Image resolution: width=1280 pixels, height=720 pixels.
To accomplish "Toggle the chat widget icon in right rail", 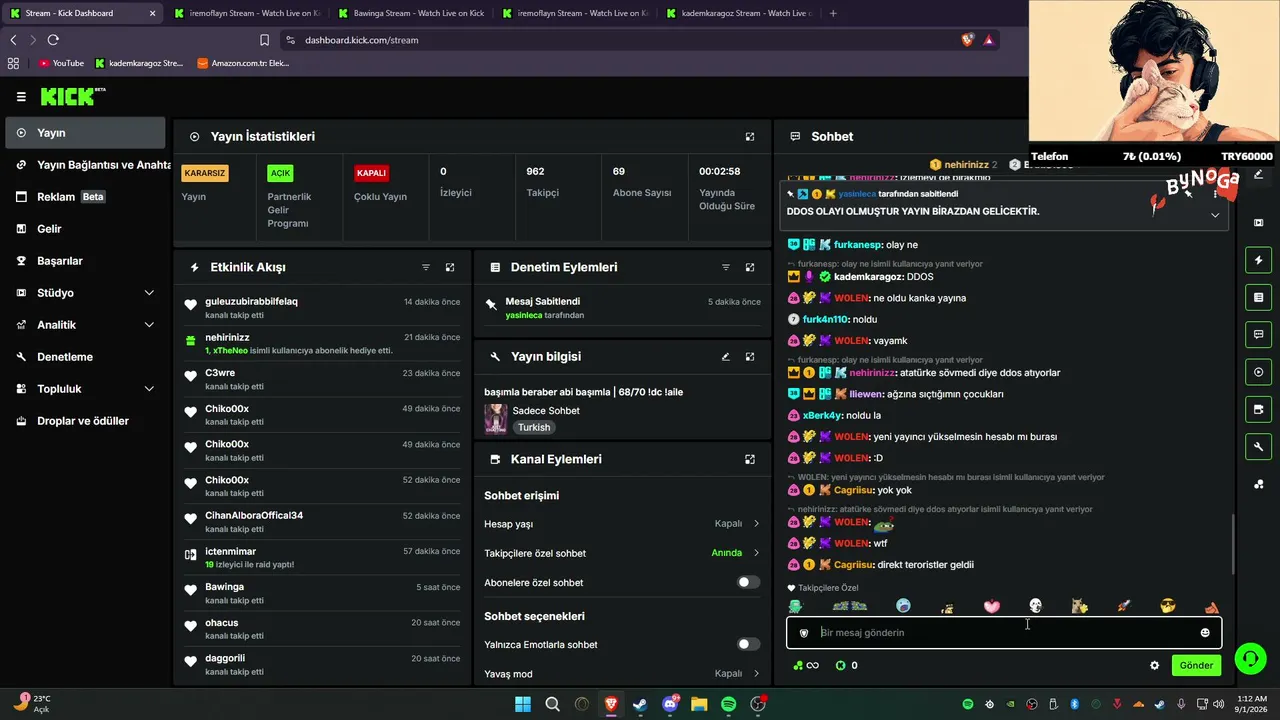I will (1258, 334).
